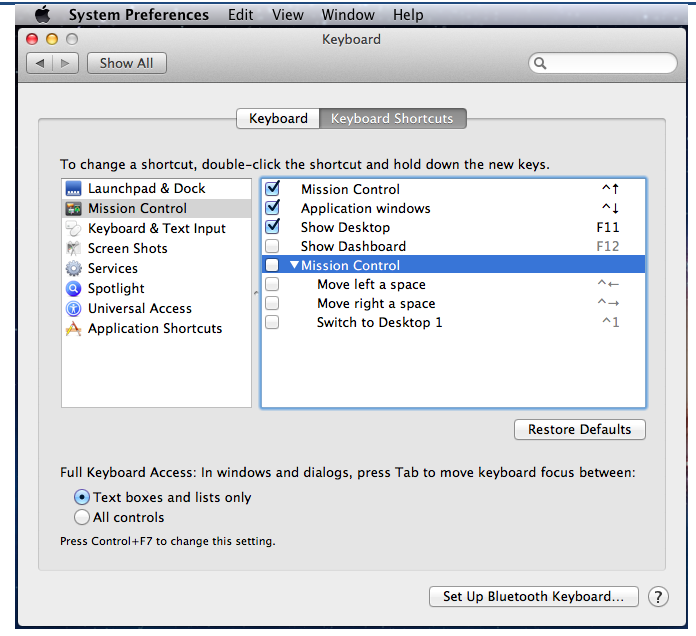Image resolution: width=696 pixels, height=636 pixels.
Task: Select the Switch to Desktop 1 label
Action: point(380,323)
